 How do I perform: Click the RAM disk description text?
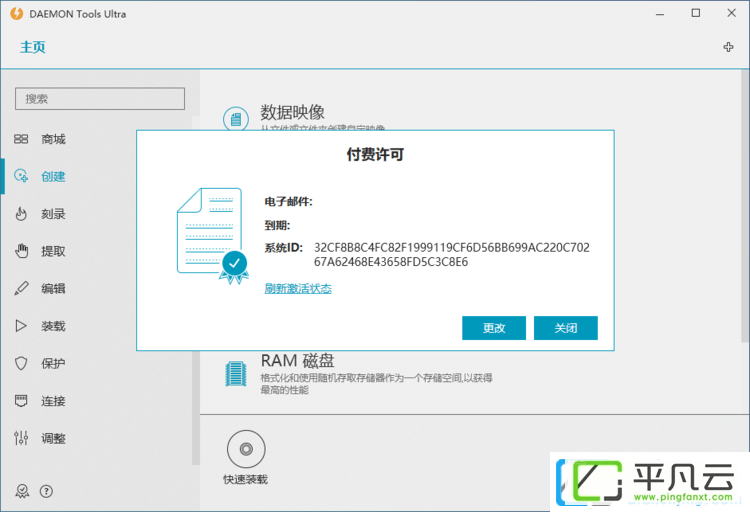376,384
